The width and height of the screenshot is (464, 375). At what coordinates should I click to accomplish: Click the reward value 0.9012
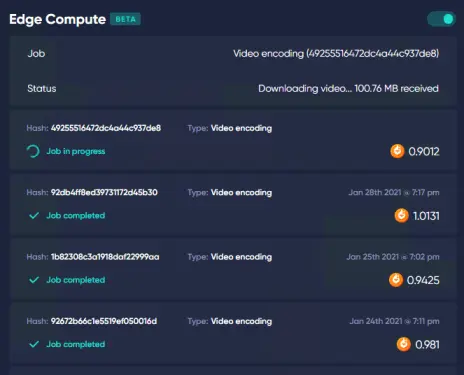(x=424, y=152)
